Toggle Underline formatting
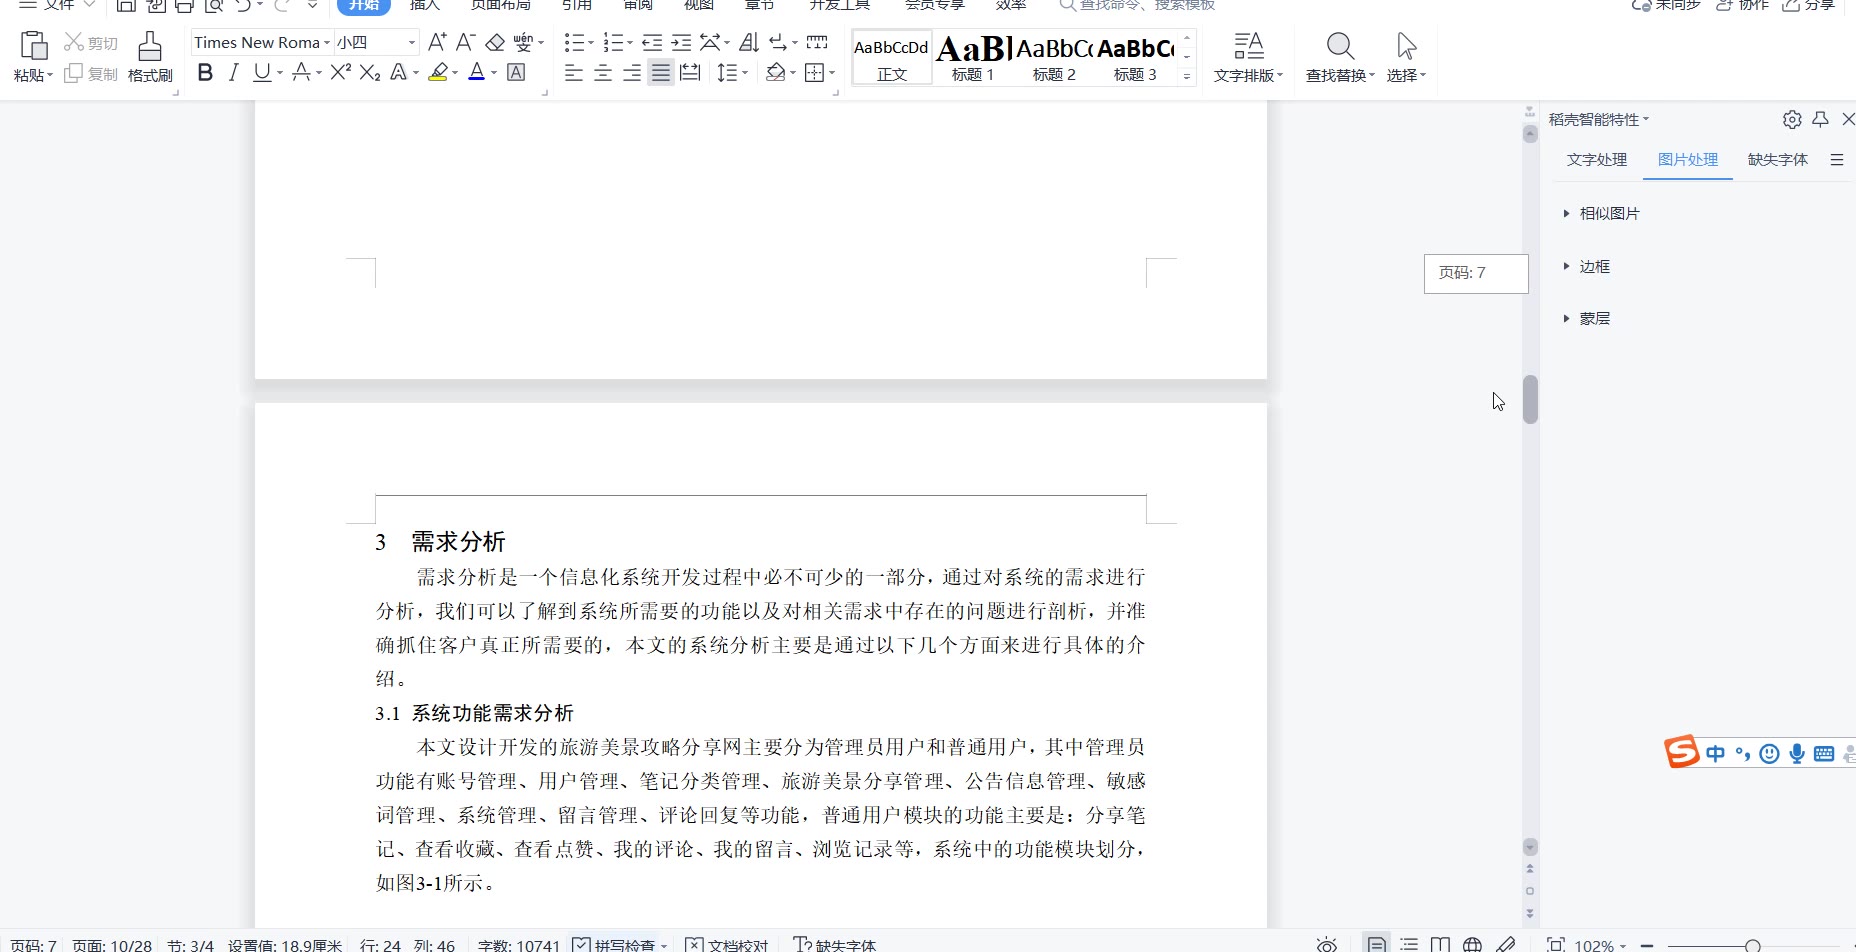The height and width of the screenshot is (952, 1856). 261,72
